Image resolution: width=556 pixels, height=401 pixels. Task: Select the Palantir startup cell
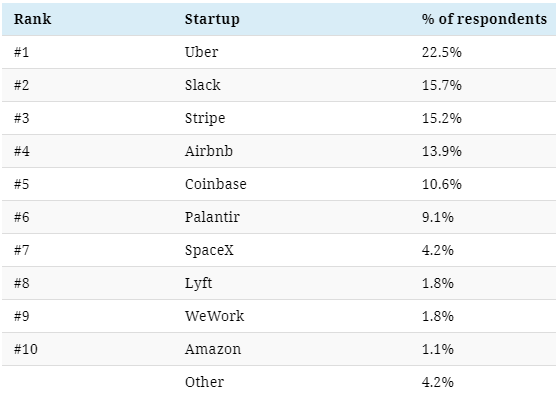[212, 217]
